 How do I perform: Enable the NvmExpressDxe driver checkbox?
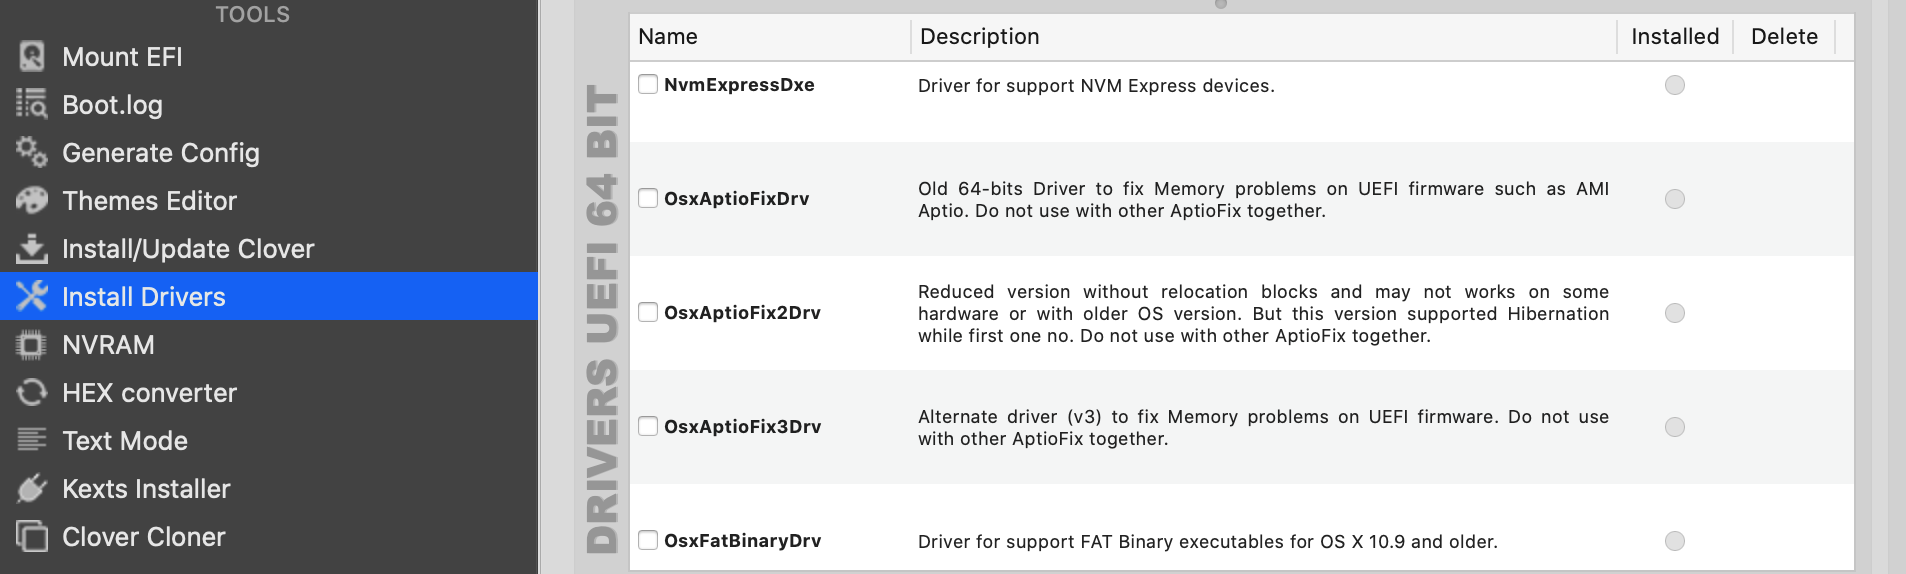point(648,85)
